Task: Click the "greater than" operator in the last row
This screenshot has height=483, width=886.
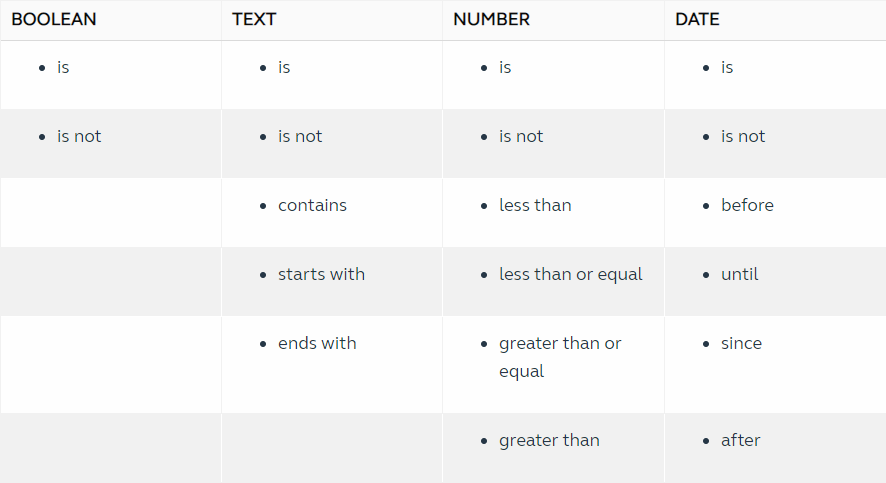Action: pyautogui.click(x=549, y=441)
